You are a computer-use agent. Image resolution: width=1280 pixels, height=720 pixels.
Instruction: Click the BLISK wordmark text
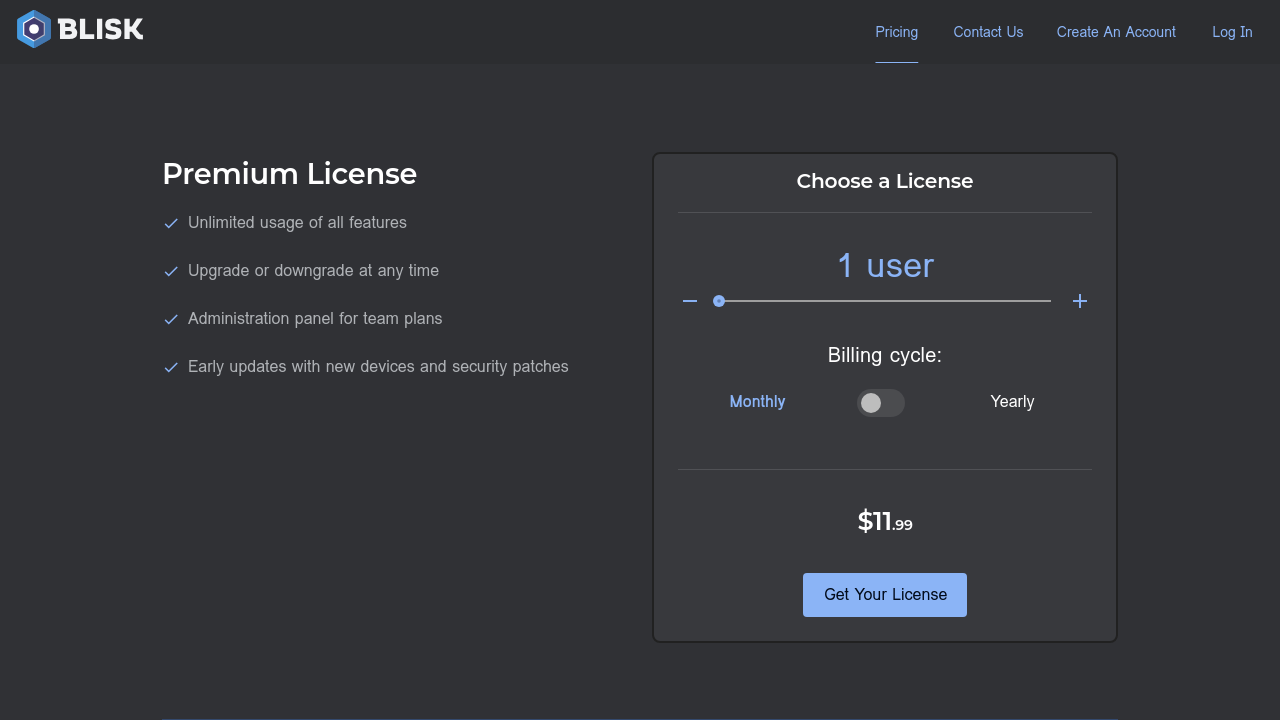pyautogui.click(x=101, y=30)
